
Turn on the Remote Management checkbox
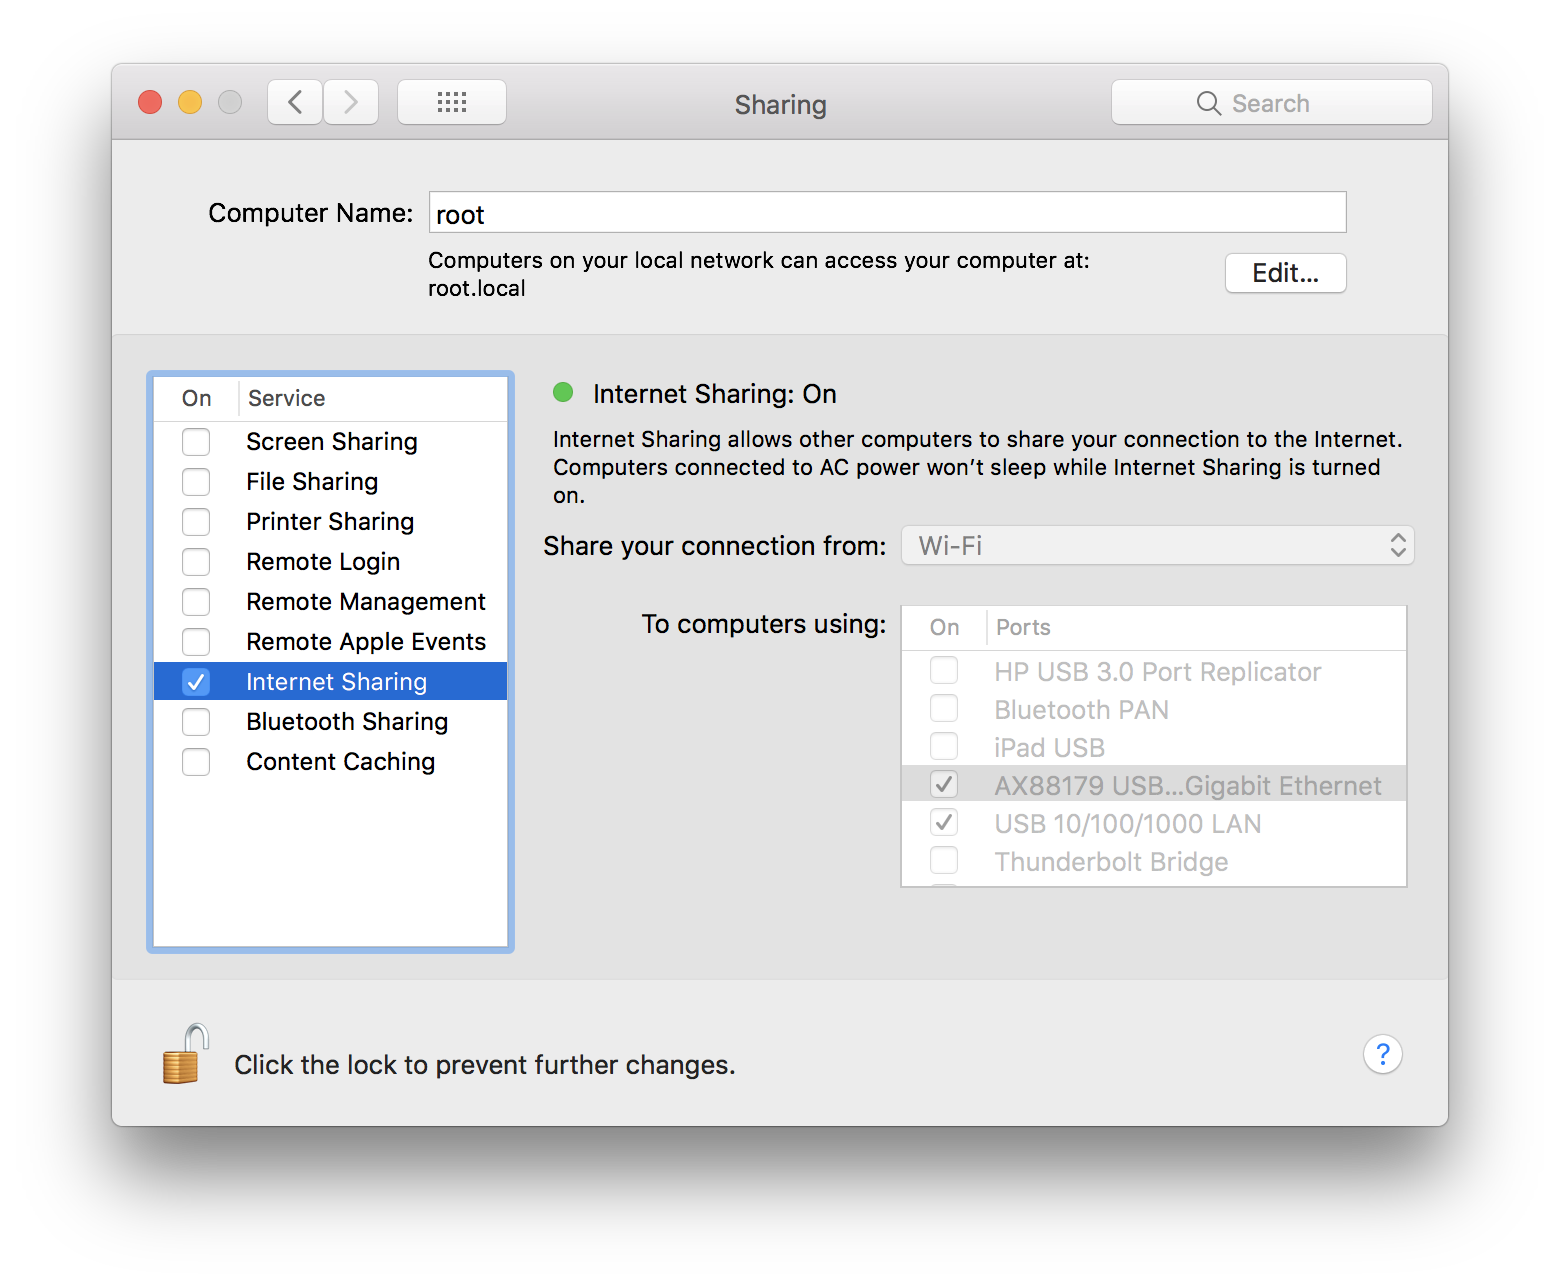click(196, 602)
